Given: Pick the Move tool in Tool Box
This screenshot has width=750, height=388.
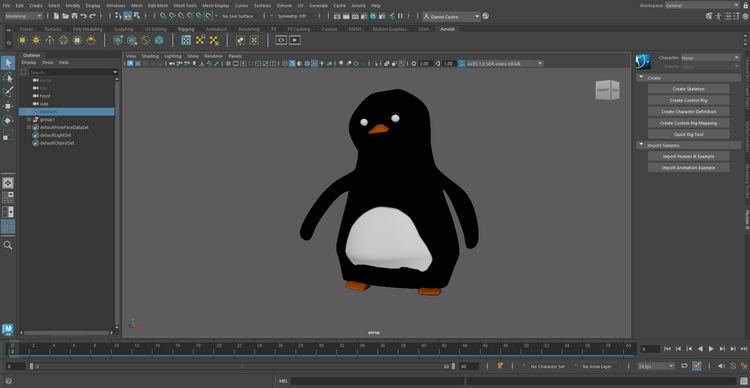Looking at the screenshot, I should [8, 106].
